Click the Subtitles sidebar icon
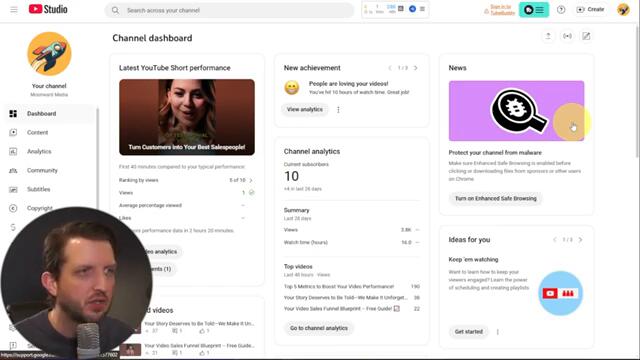640x360 pixels. [x=13, y=189]
